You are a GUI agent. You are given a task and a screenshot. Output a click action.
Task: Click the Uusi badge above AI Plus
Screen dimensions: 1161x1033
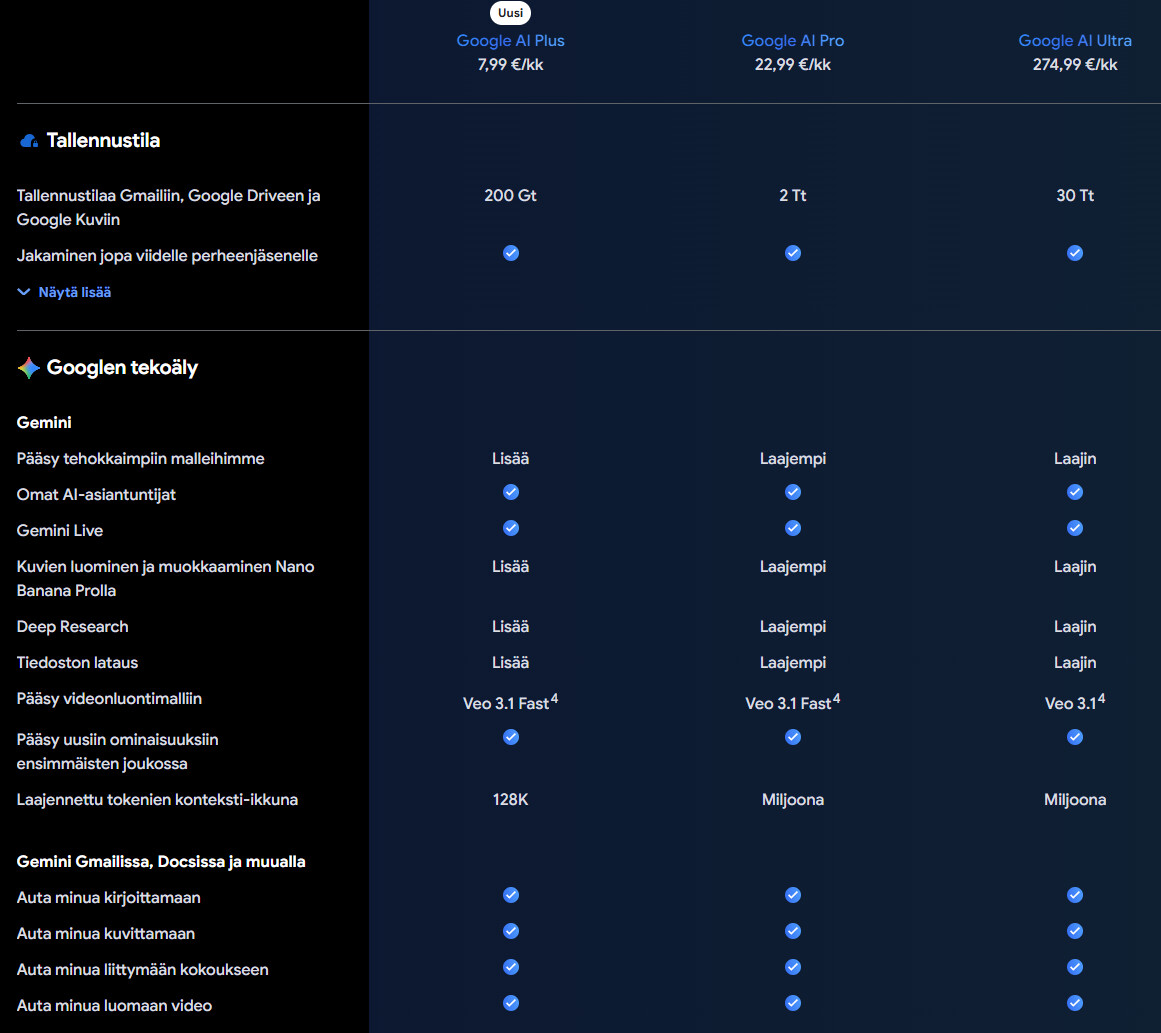pos(510,13)
